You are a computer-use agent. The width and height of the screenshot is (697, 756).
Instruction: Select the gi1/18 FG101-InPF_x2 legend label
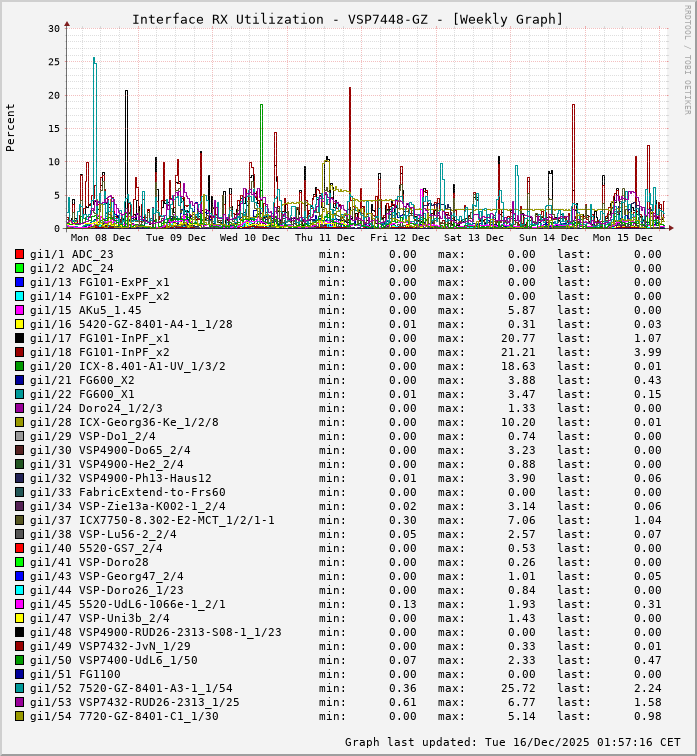click(x=99, y=352)
